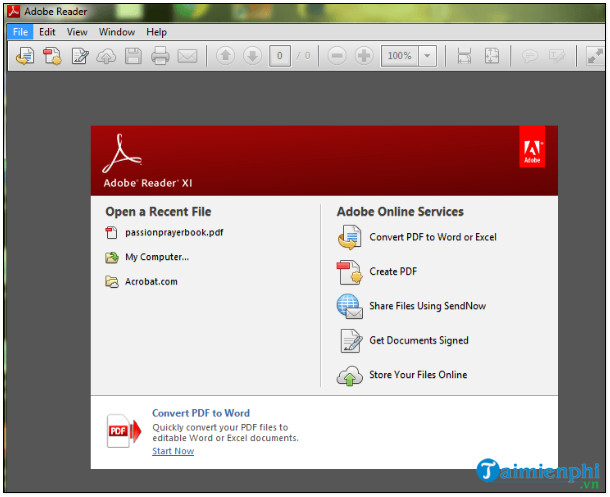Select Get Documents Signed service
610x497 pixels.
tap(418, 340)
